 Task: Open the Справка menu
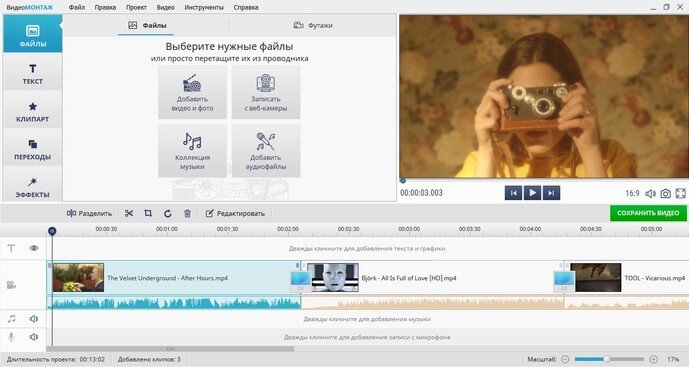(x=246, y=7)
